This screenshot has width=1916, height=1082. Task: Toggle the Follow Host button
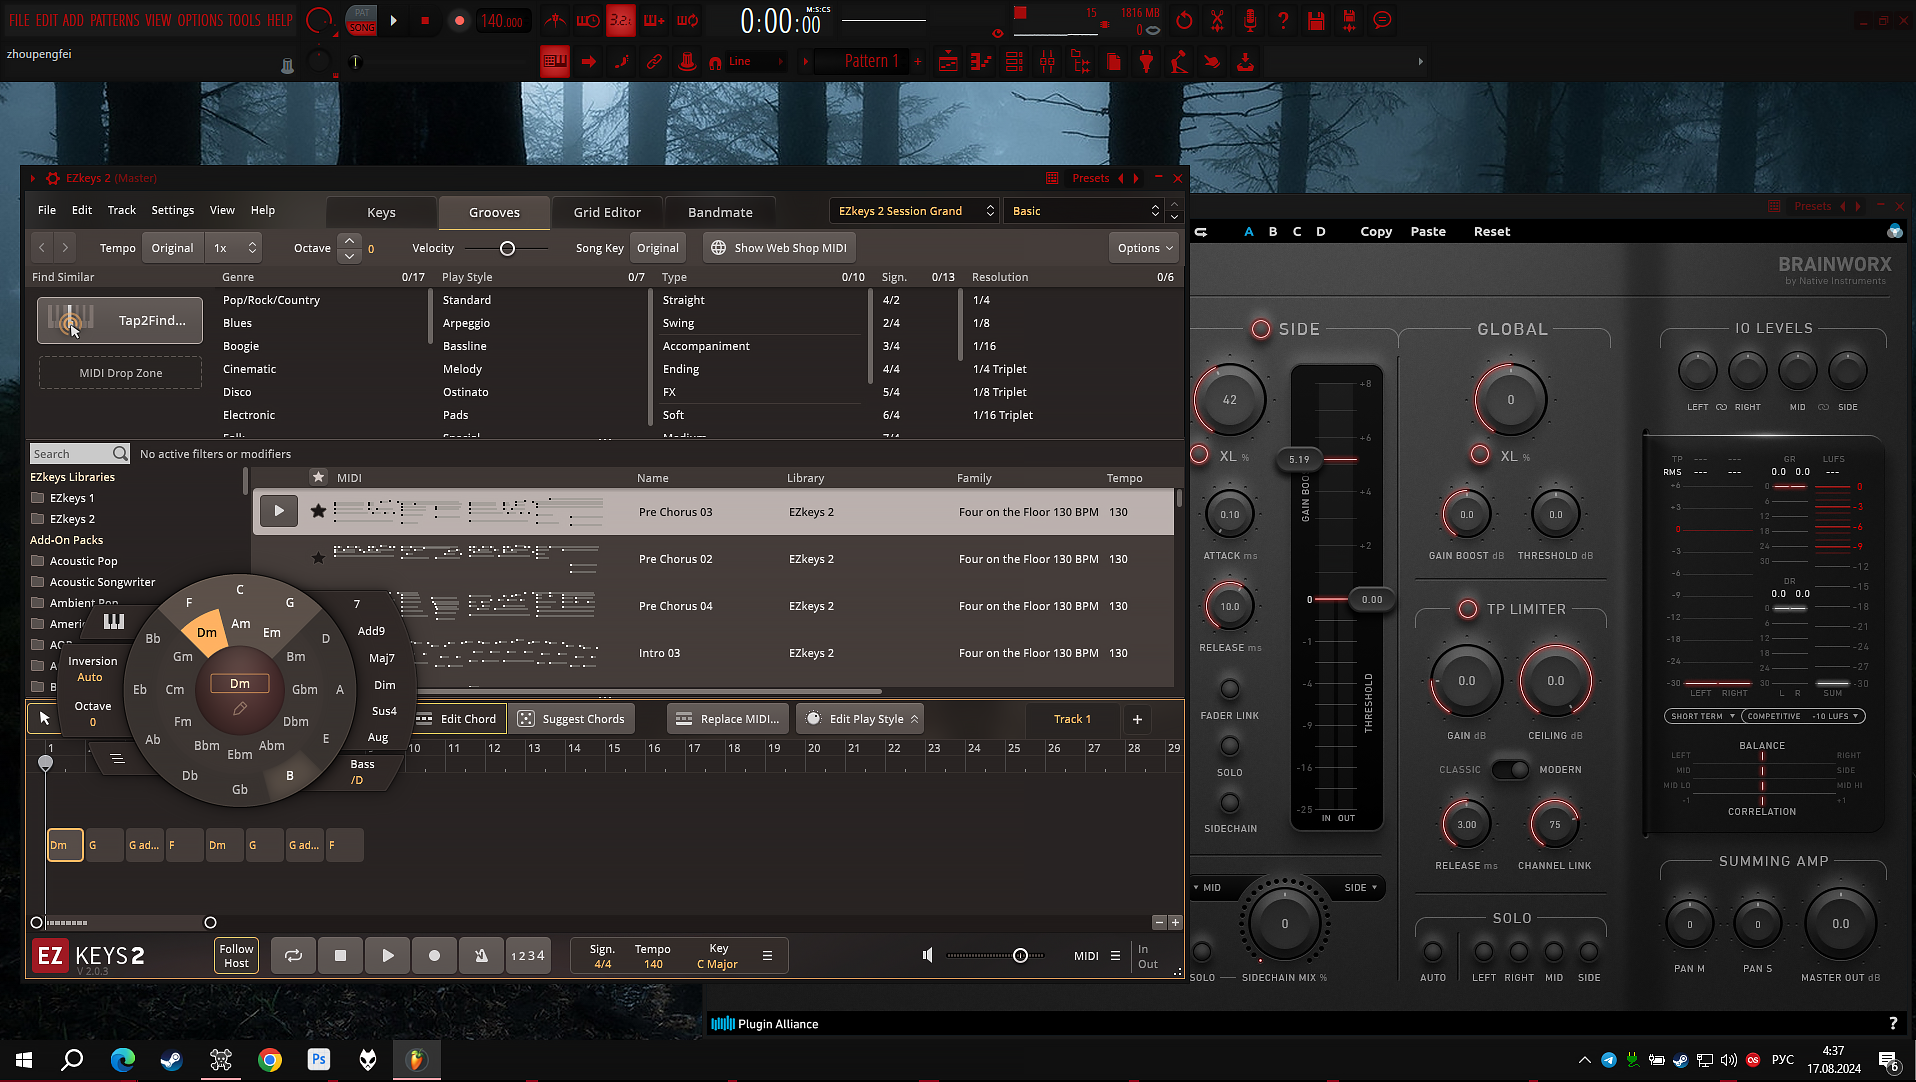click(236, 956)
